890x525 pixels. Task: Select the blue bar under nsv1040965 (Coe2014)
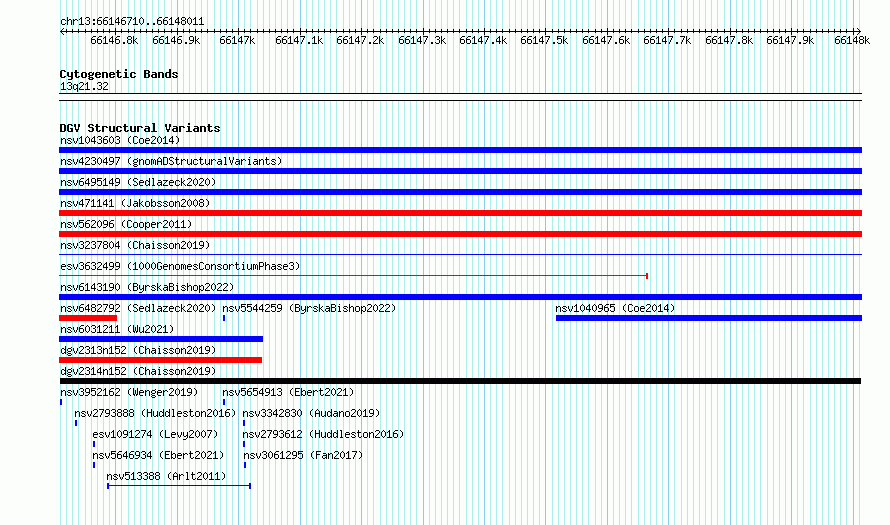(x=709, y=318)
